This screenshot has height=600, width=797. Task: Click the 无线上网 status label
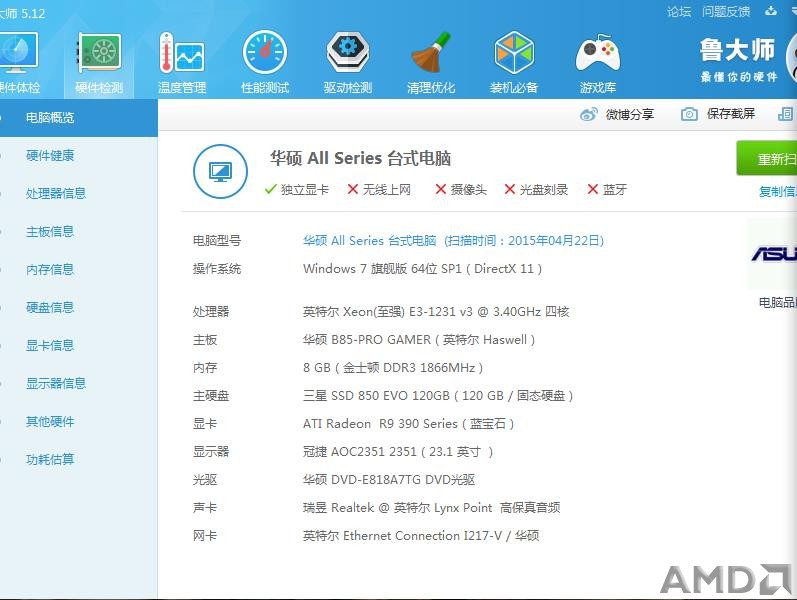coord(386,190)
